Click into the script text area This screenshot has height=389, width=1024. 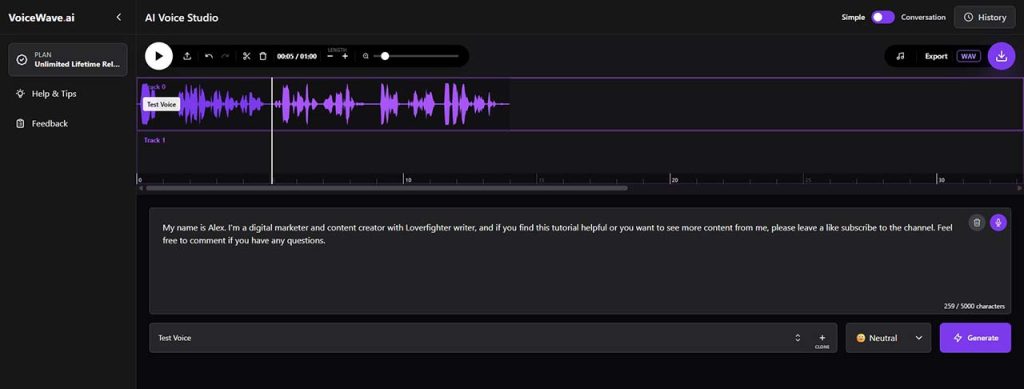(580, 260)
